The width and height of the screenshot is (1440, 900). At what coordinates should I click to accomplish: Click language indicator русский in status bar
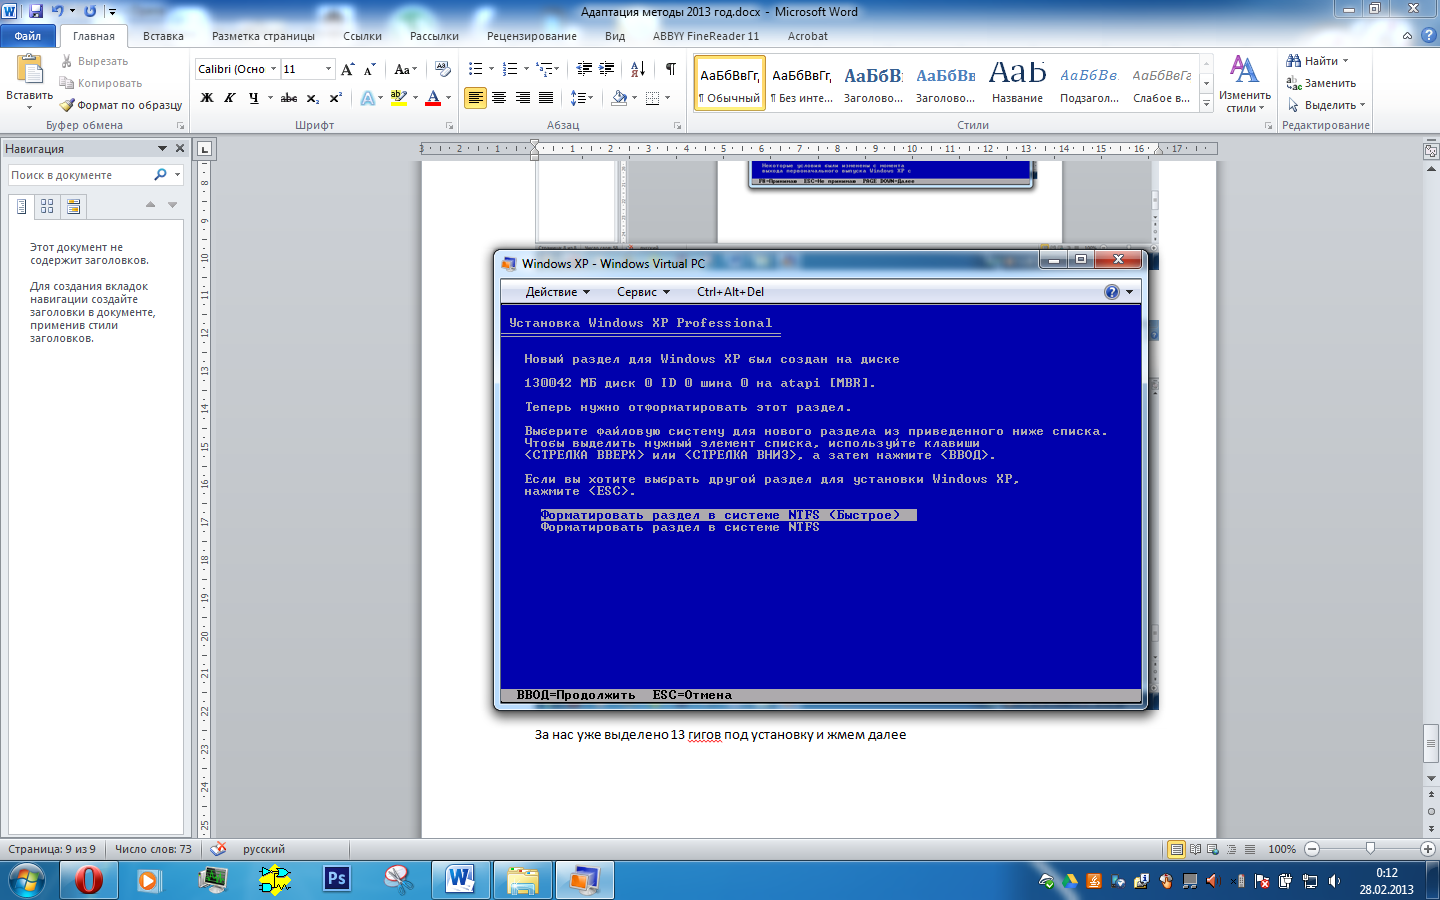264,849
